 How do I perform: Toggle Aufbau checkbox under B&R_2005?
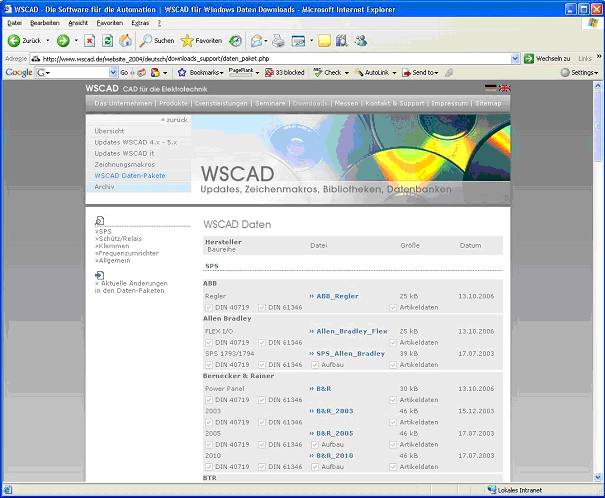[x=315, y=444]
